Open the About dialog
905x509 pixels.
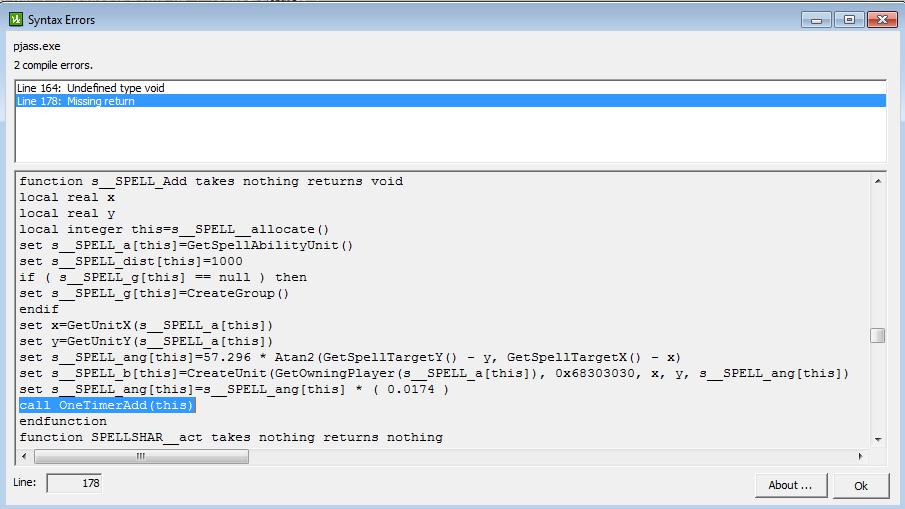click(x=790, y=485)
